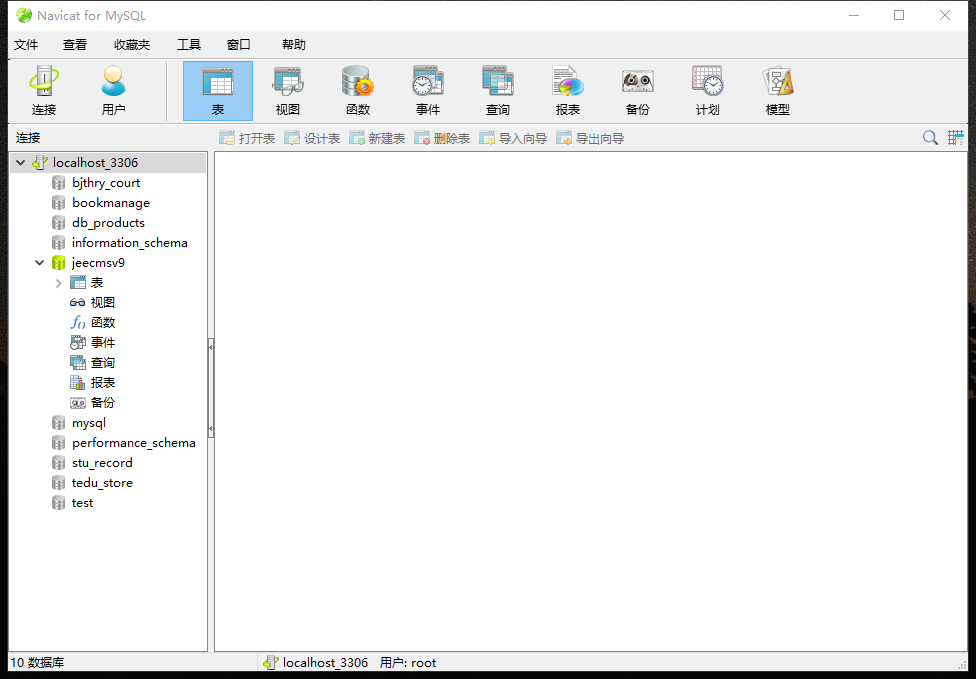
Task: Open the 查看 (View) menu
Action: pos(75,45)
